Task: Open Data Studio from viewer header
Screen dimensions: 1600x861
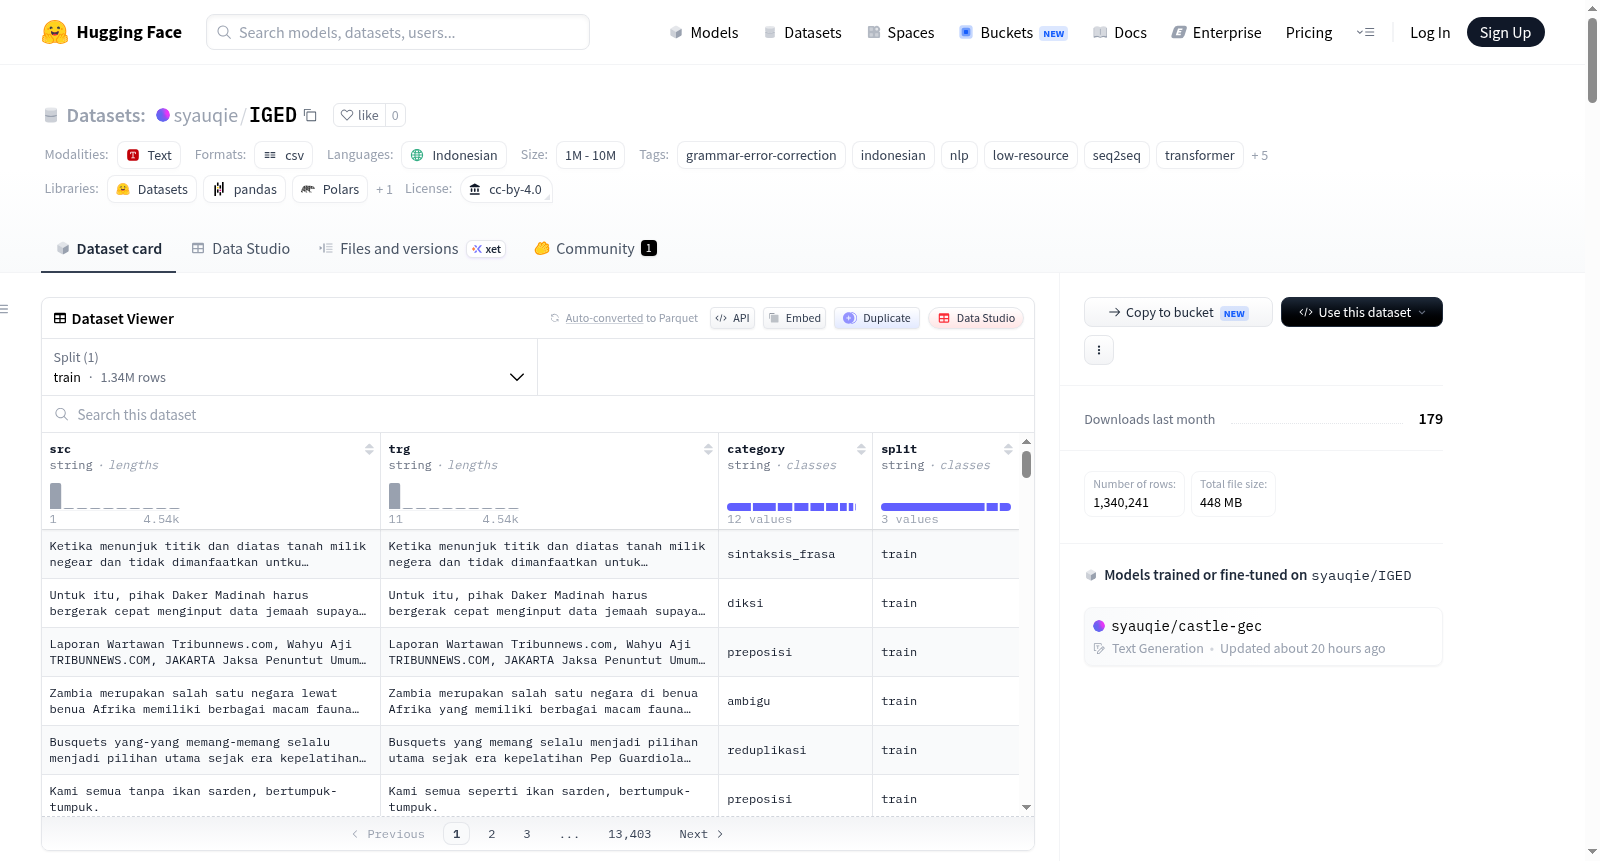Action: click(976, 318)
